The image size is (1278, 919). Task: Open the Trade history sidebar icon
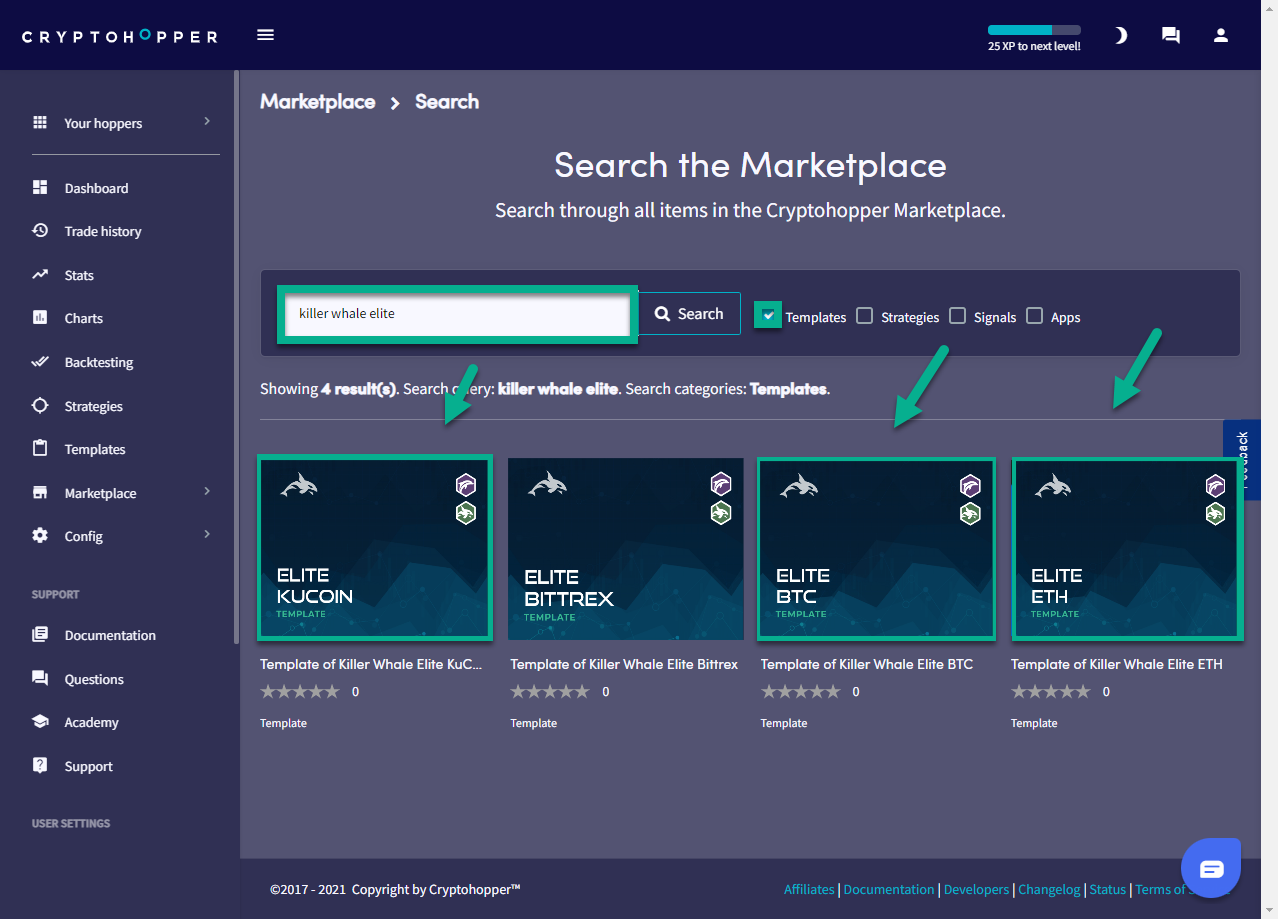(40, 231)
